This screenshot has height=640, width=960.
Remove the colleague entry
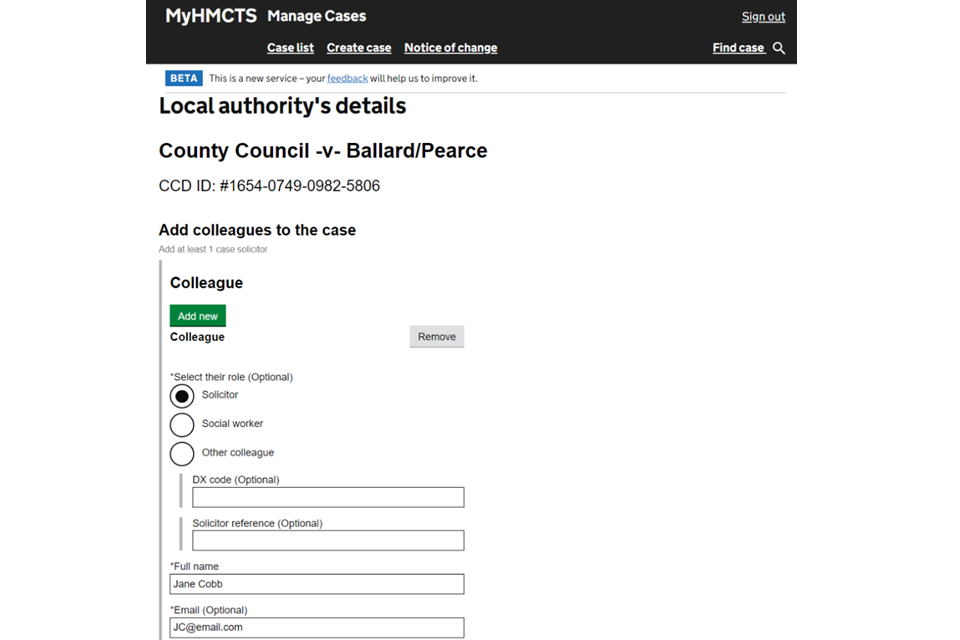click(x=437, y=337)
